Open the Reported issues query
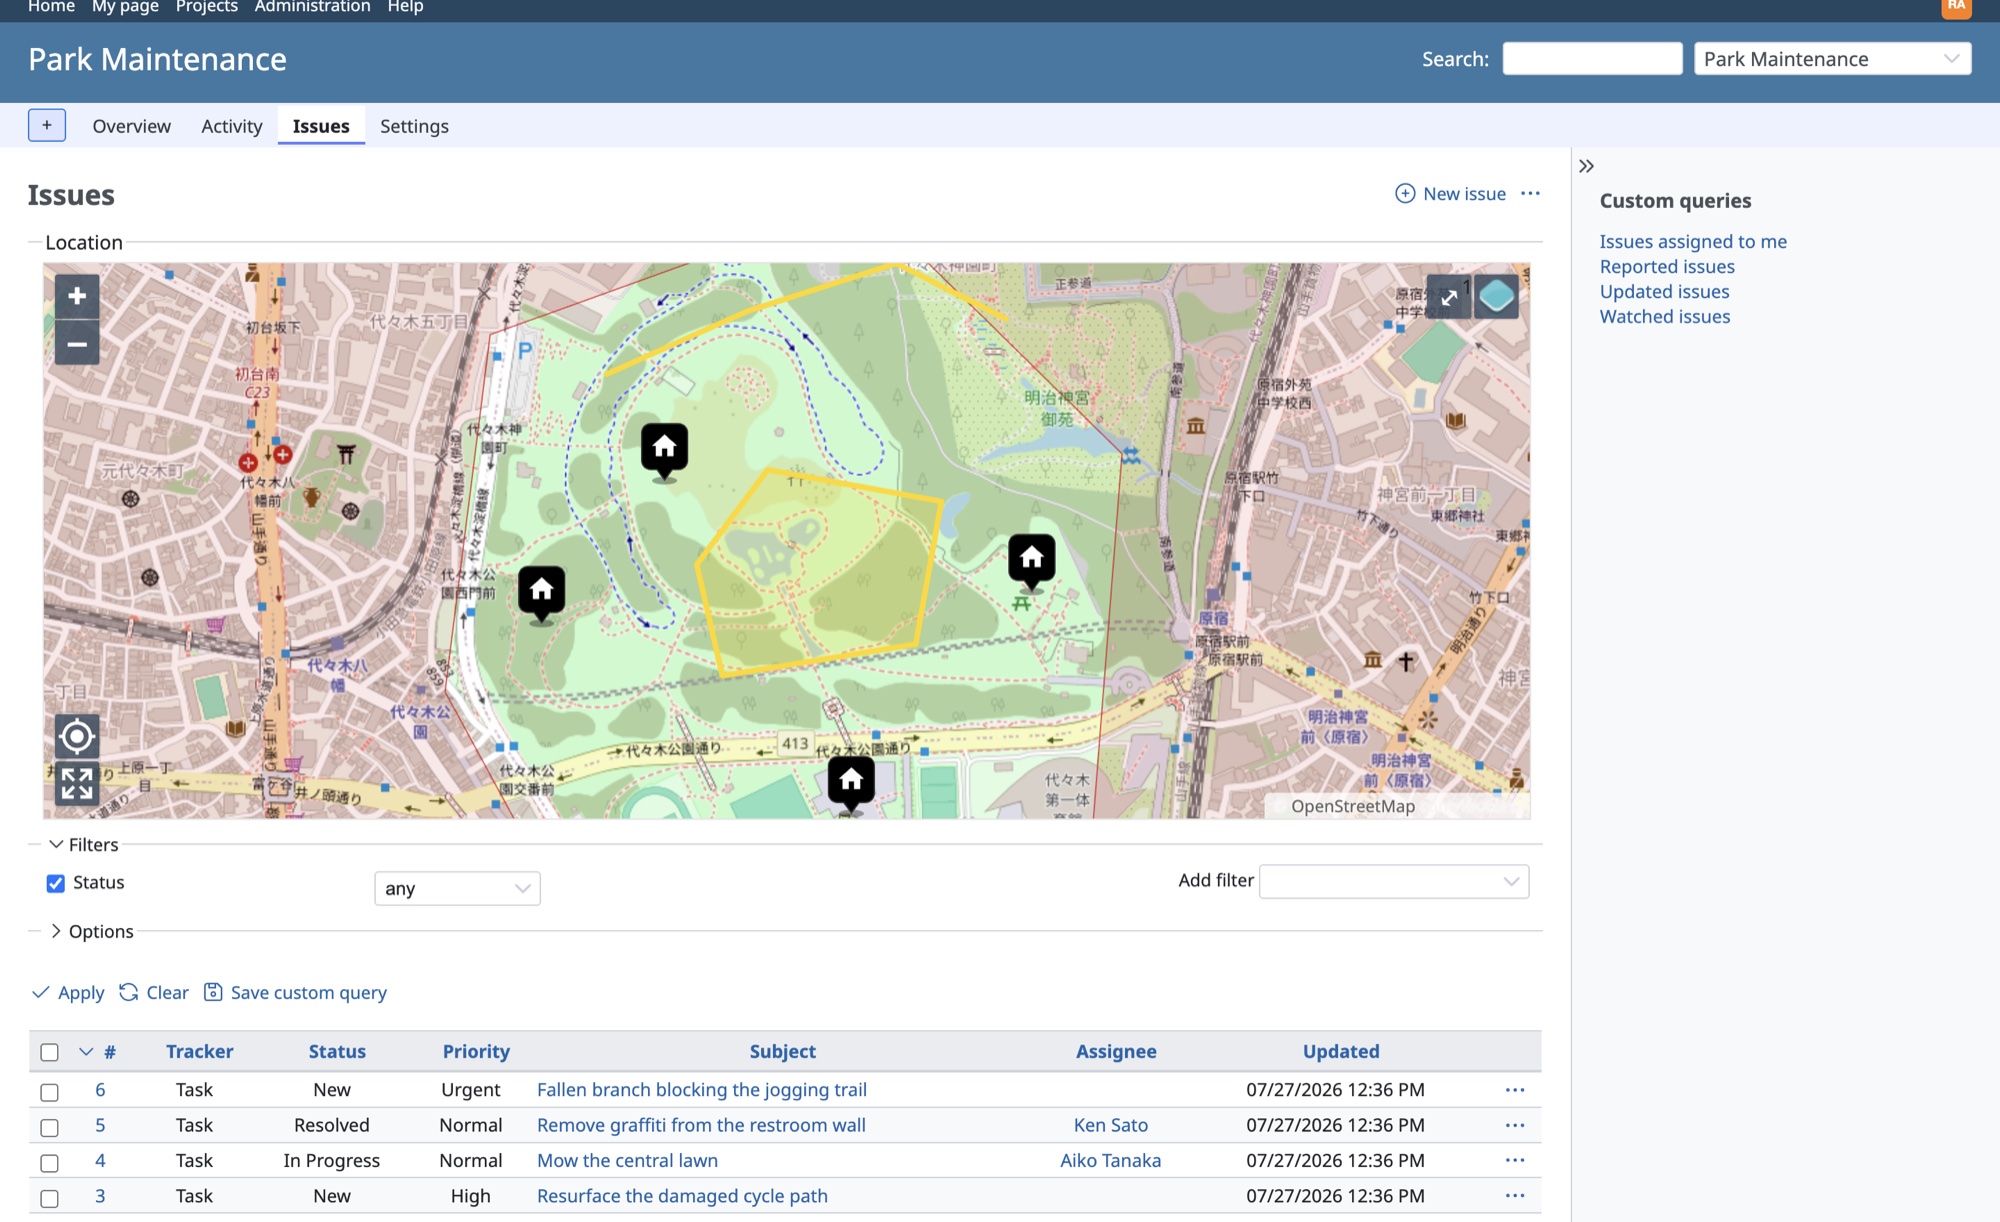Image resolution: width=2000 pixels, height=1222 pixels. click(x=1667, y=266)
